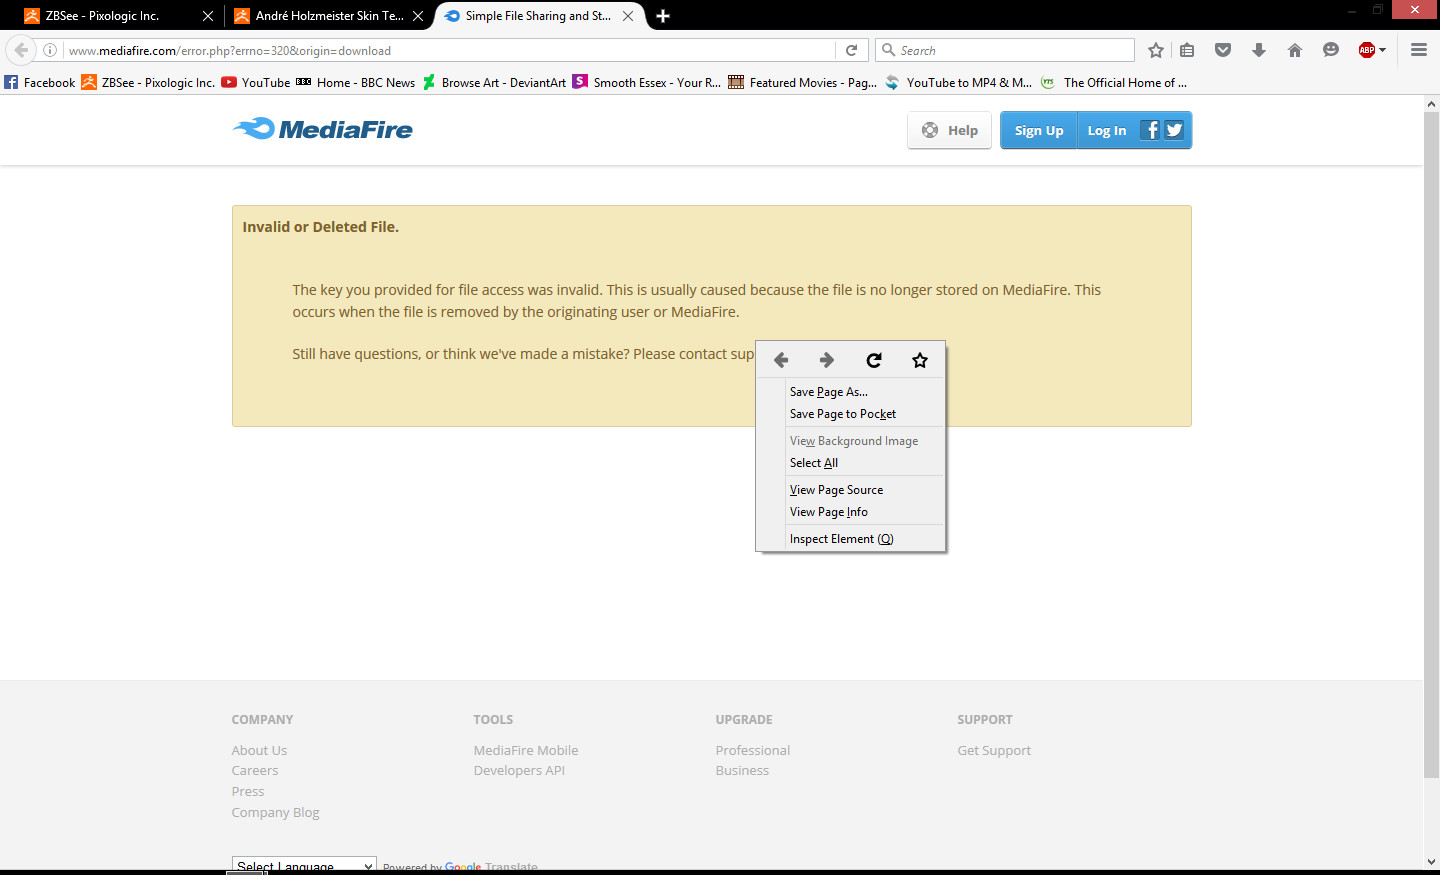Bookmark this page with toolbar star icon
Screen dimensions: 1440x875
tap(1156, 50)
